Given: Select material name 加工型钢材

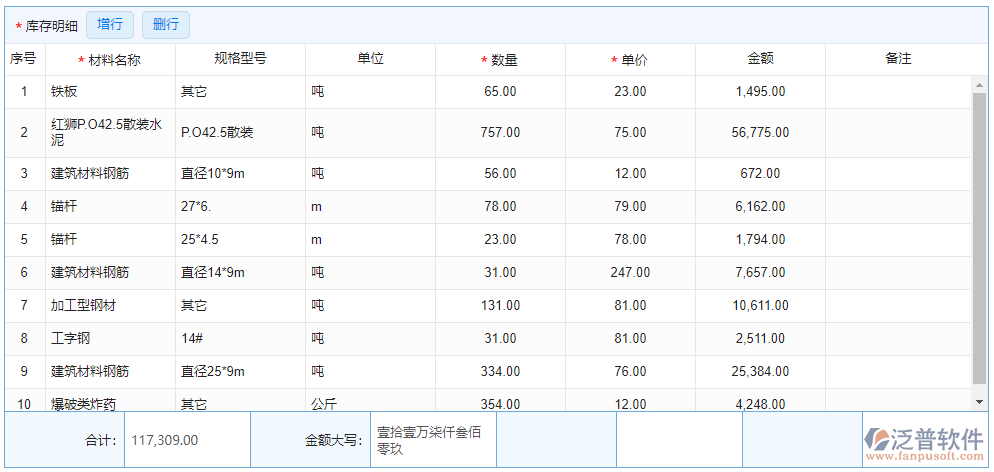Looking at the screenshot, I should pyautogui.click(x=110, y=305).
